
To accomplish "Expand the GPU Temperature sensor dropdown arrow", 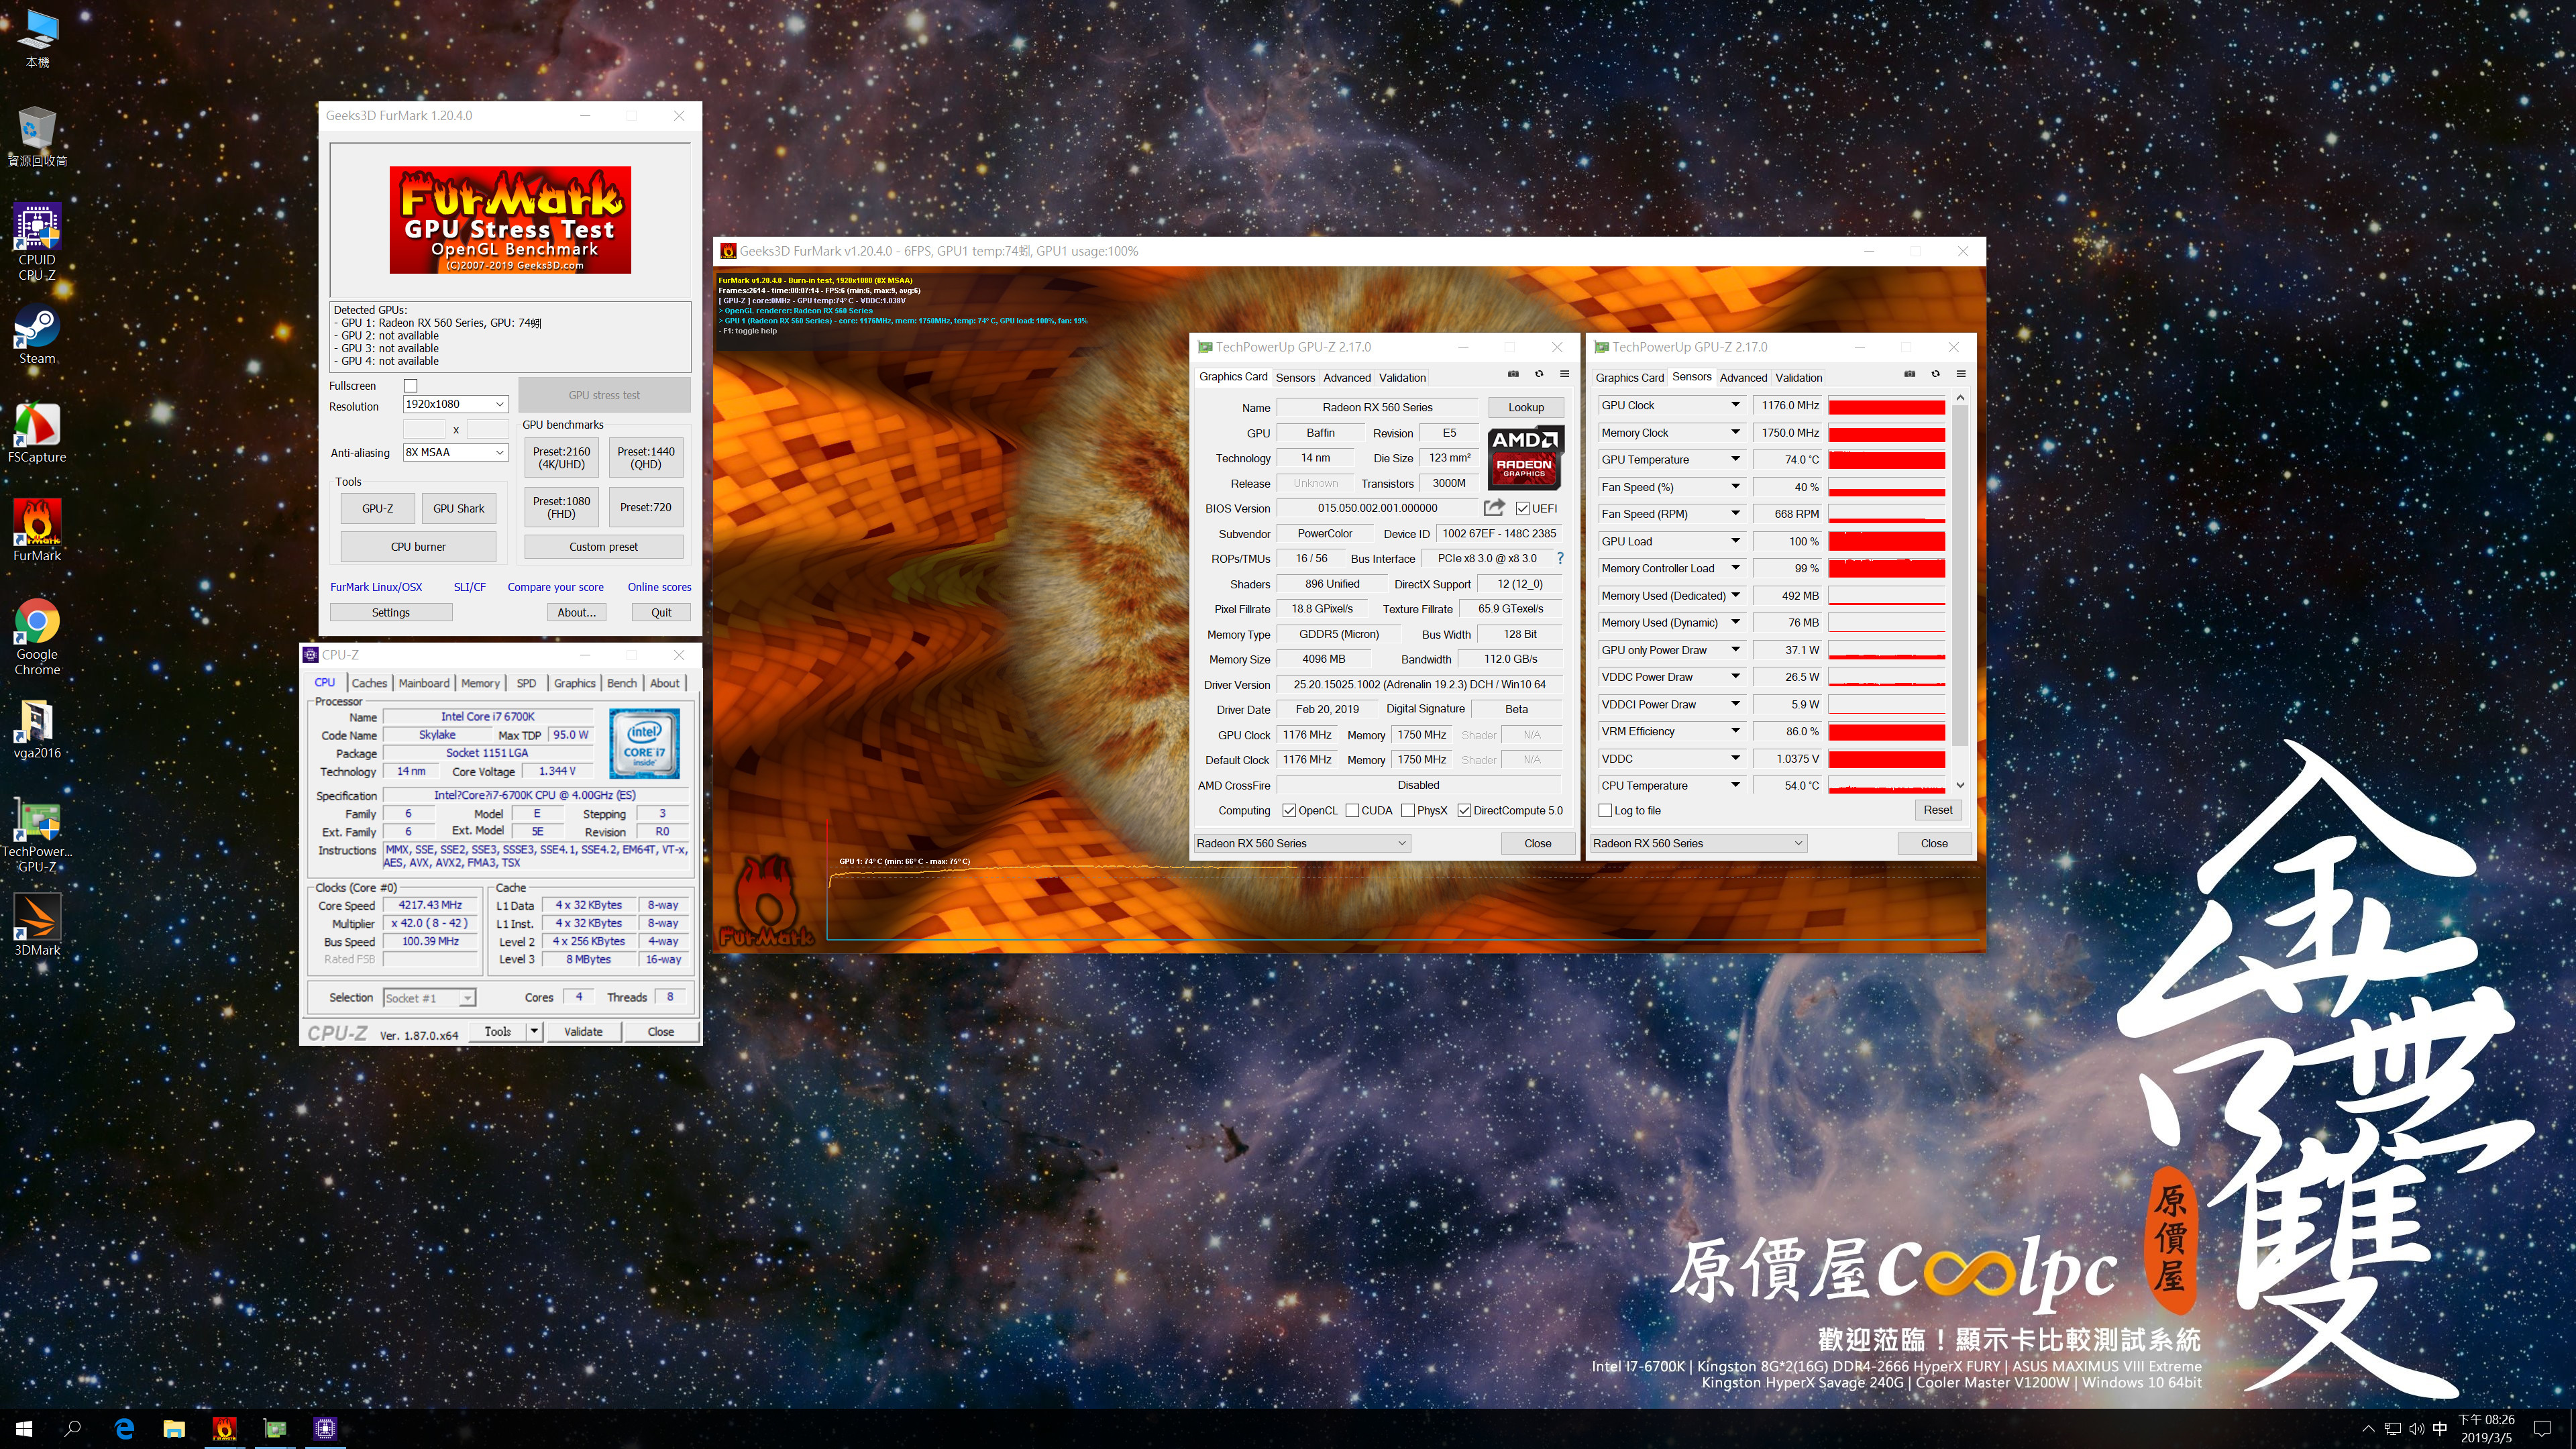I will pos(1736,459).
